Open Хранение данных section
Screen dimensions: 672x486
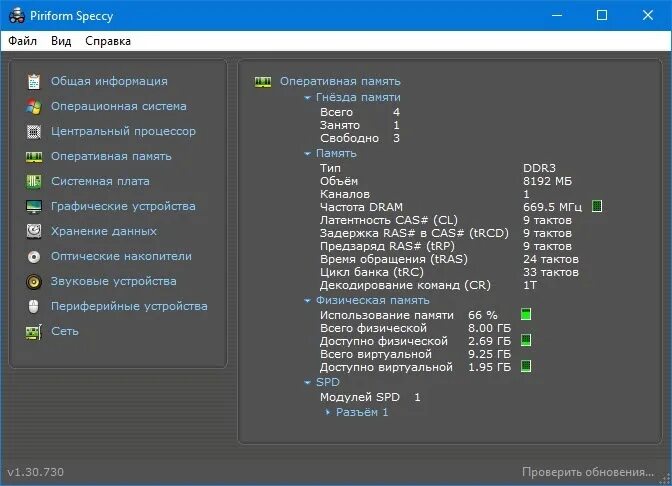(x=104, y=231)
